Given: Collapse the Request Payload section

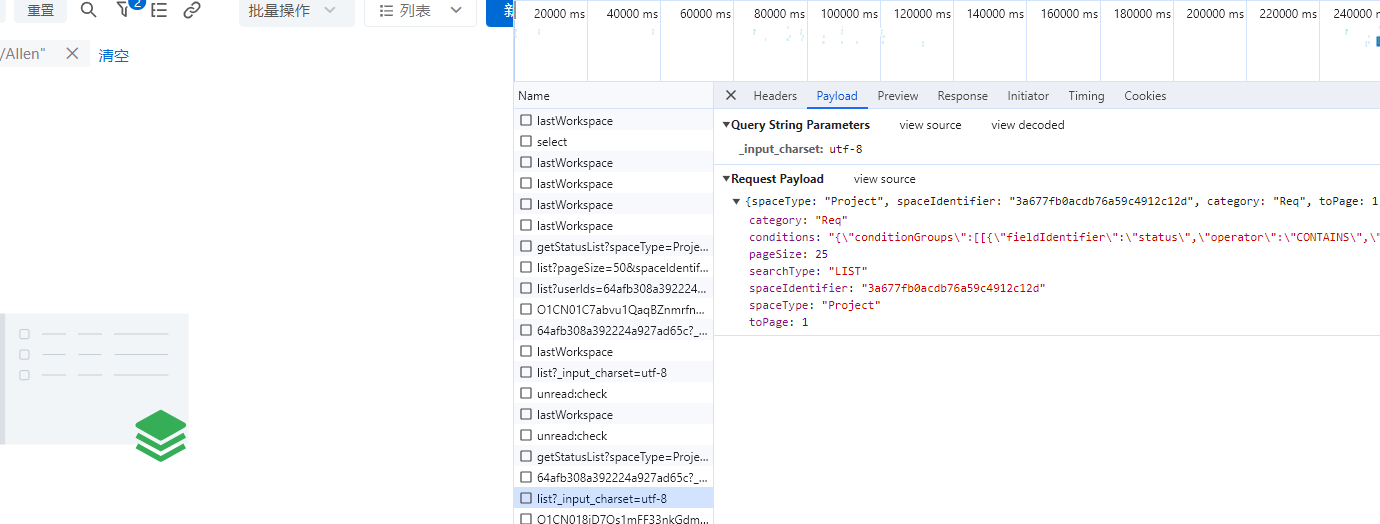Looking at the screenshot, I should (727, 179).
